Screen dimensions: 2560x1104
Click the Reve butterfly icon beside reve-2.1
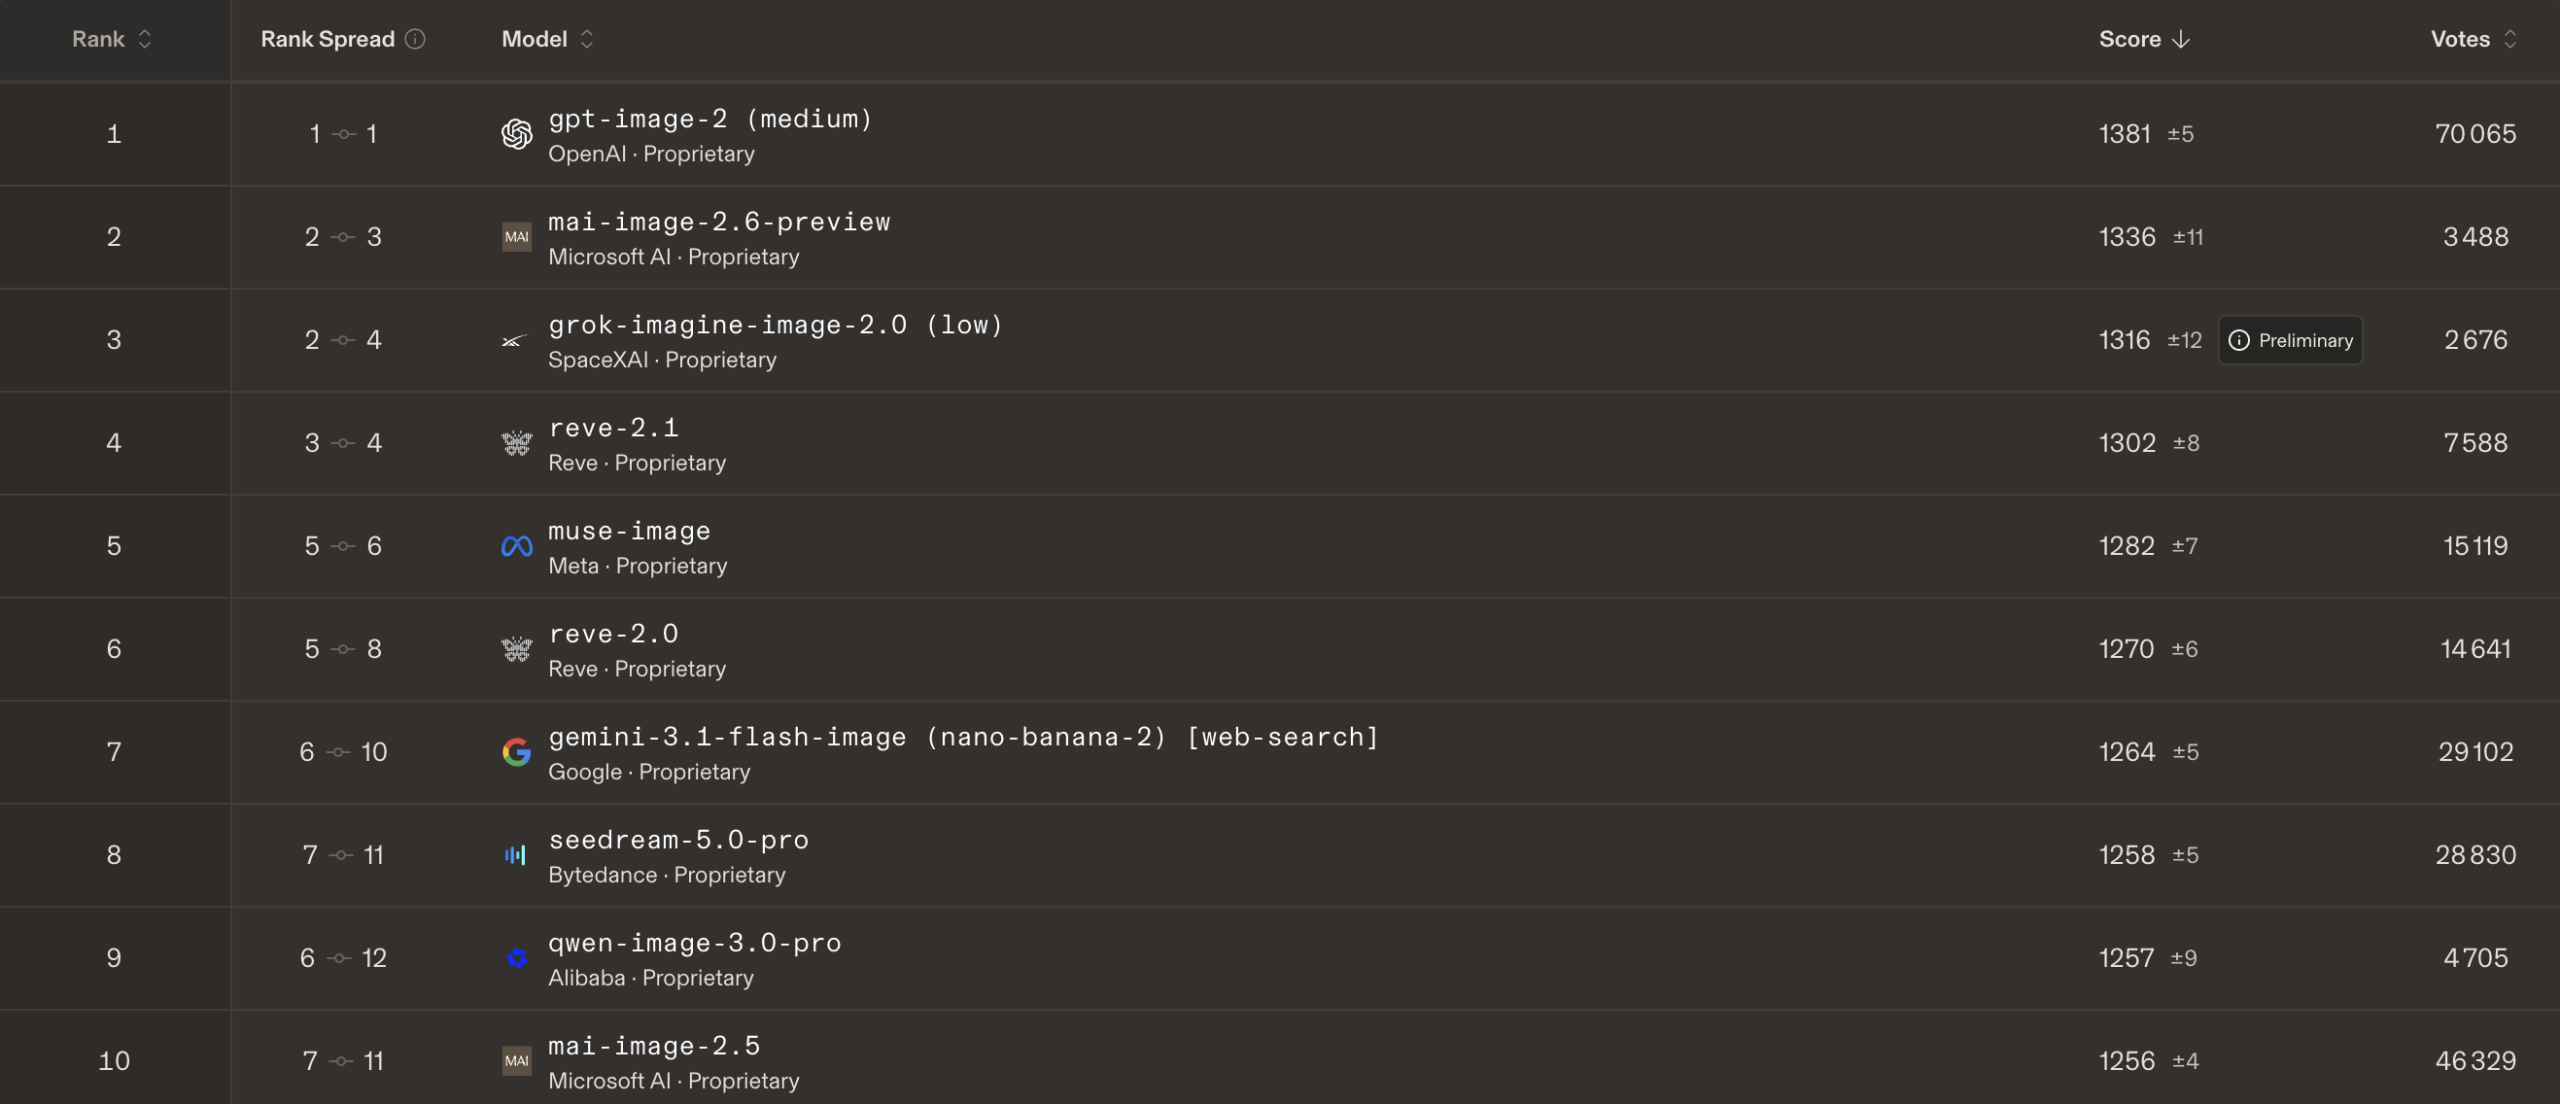[x=516, y=443]
